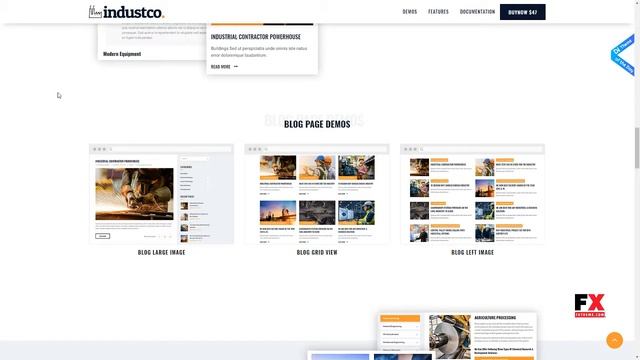Click the orange scroll-to-top arrow button
The height and width of the screenshot is (360, 640).
click(614, 340)
